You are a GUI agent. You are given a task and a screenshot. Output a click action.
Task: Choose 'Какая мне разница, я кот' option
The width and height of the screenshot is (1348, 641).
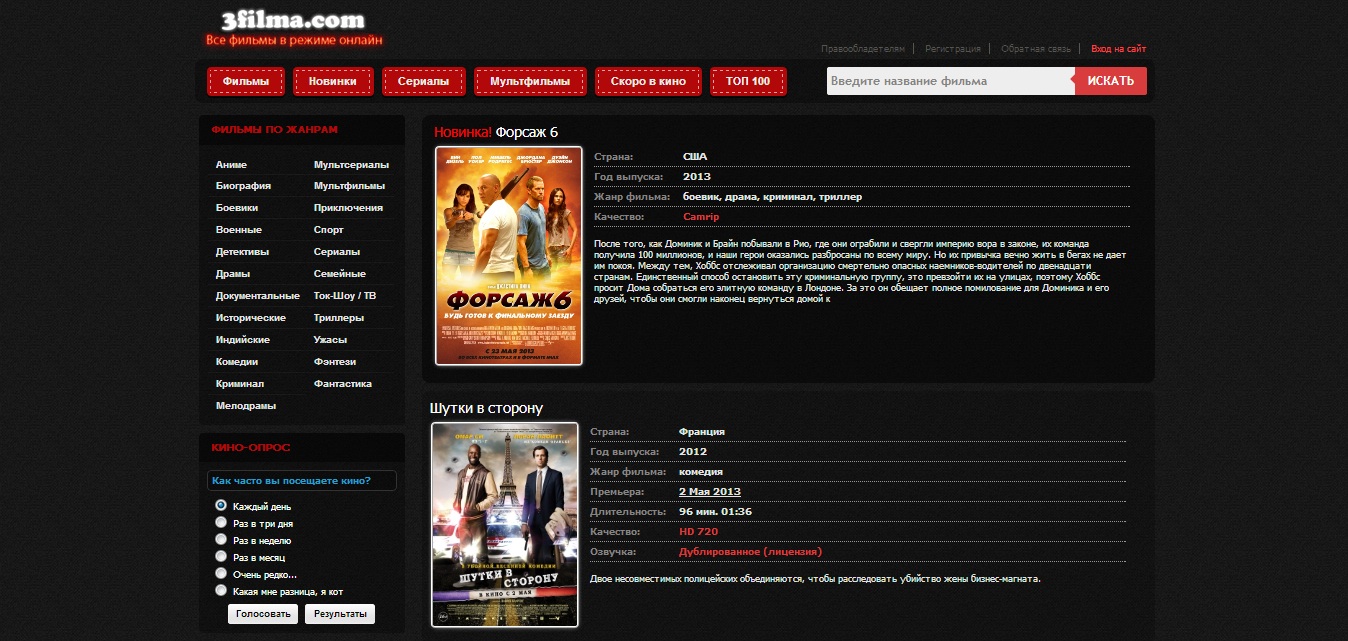tap(221, 591)
